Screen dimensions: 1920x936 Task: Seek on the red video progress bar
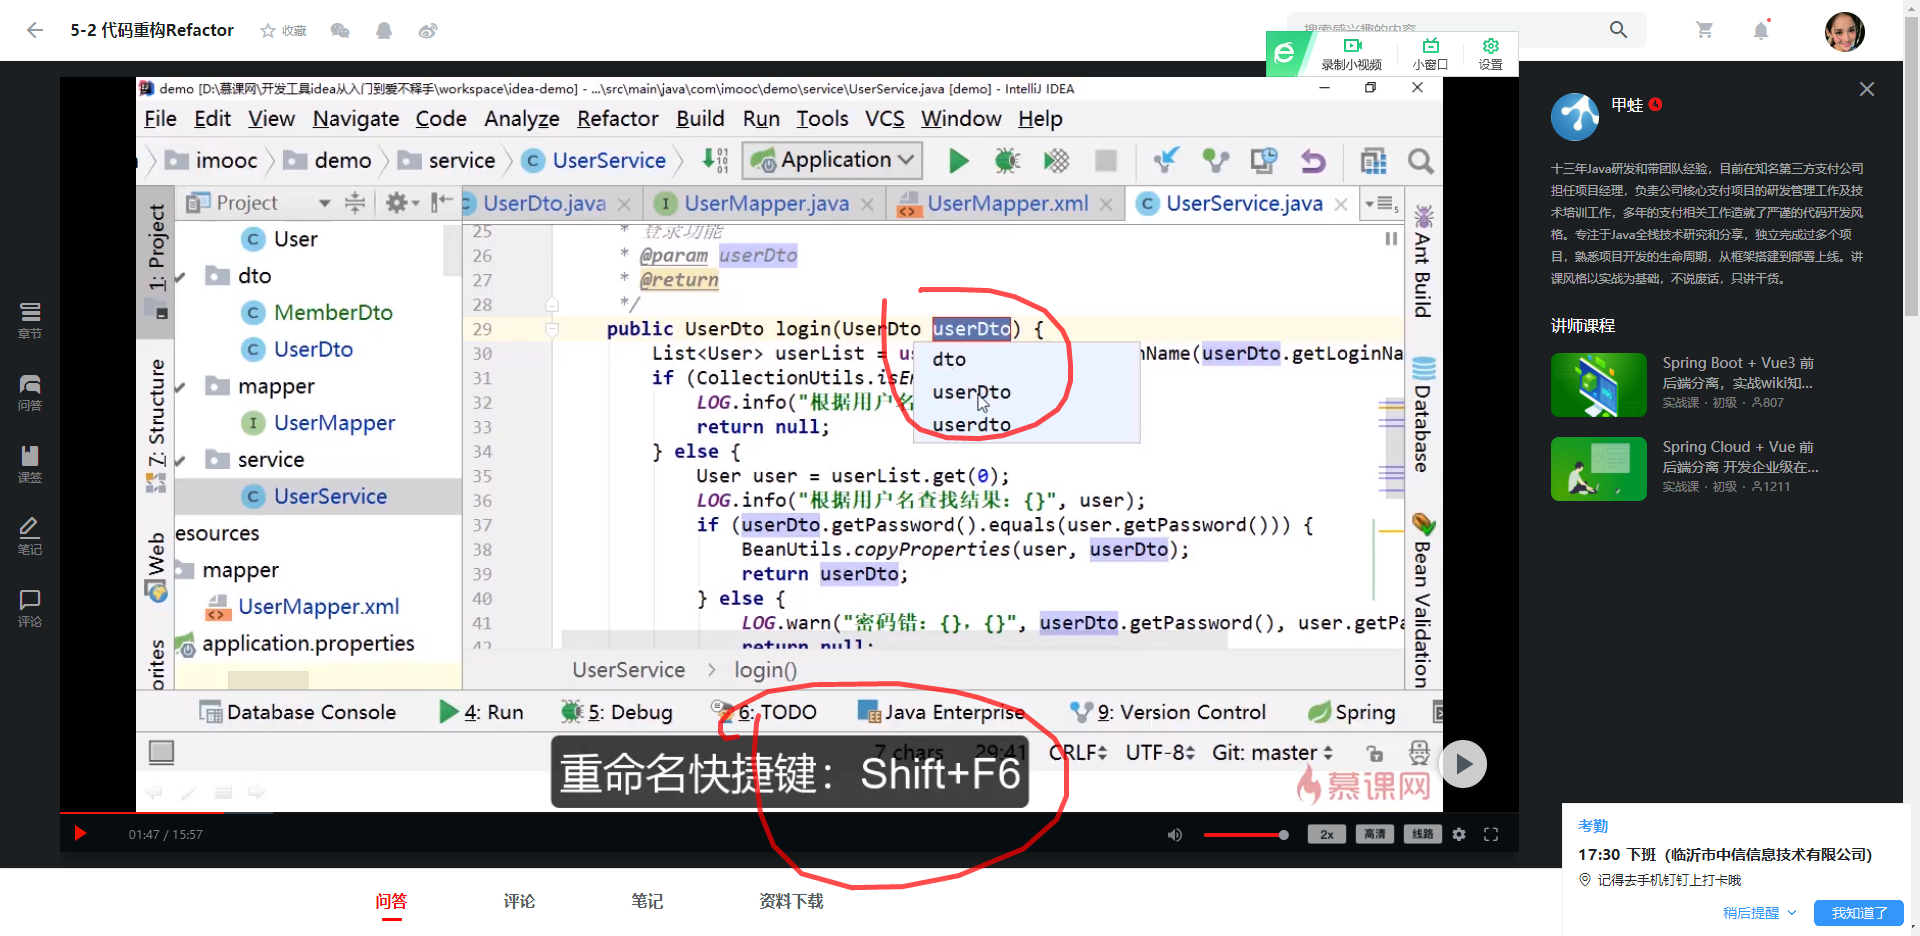pyautogui.click(x=789, y=813)
